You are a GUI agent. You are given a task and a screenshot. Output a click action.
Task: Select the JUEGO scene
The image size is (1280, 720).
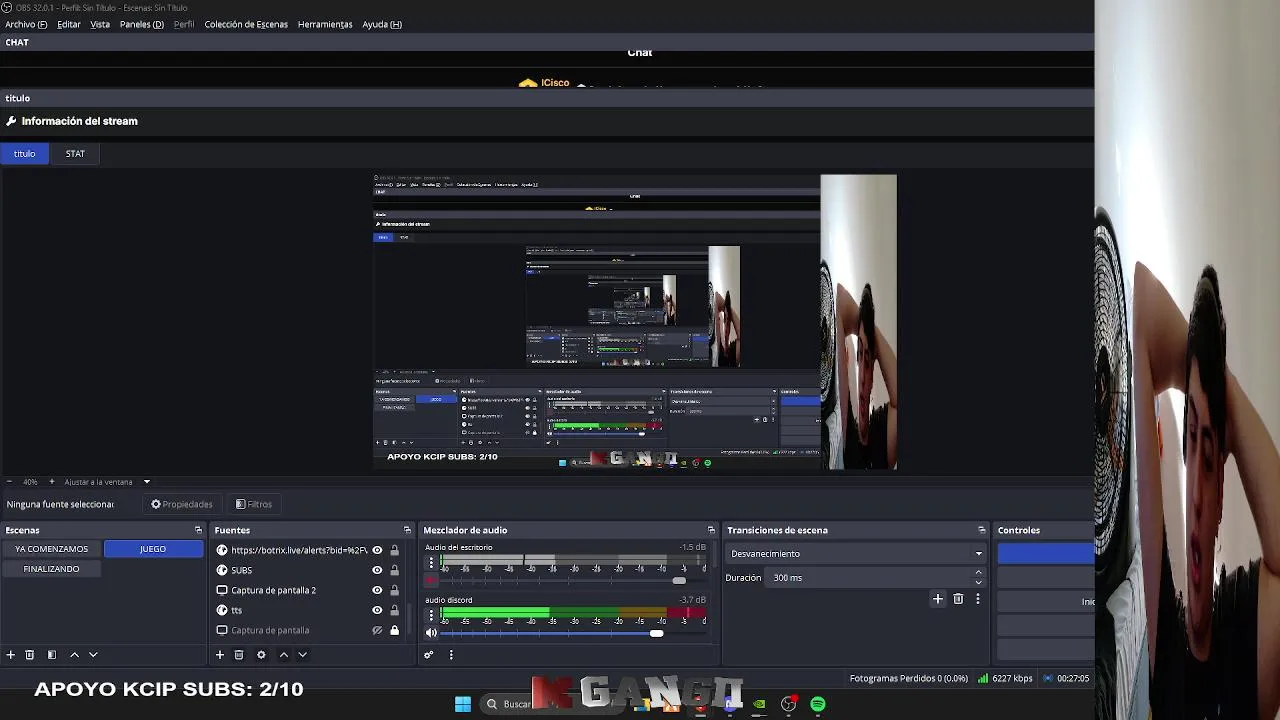click(x=153, y=549)
